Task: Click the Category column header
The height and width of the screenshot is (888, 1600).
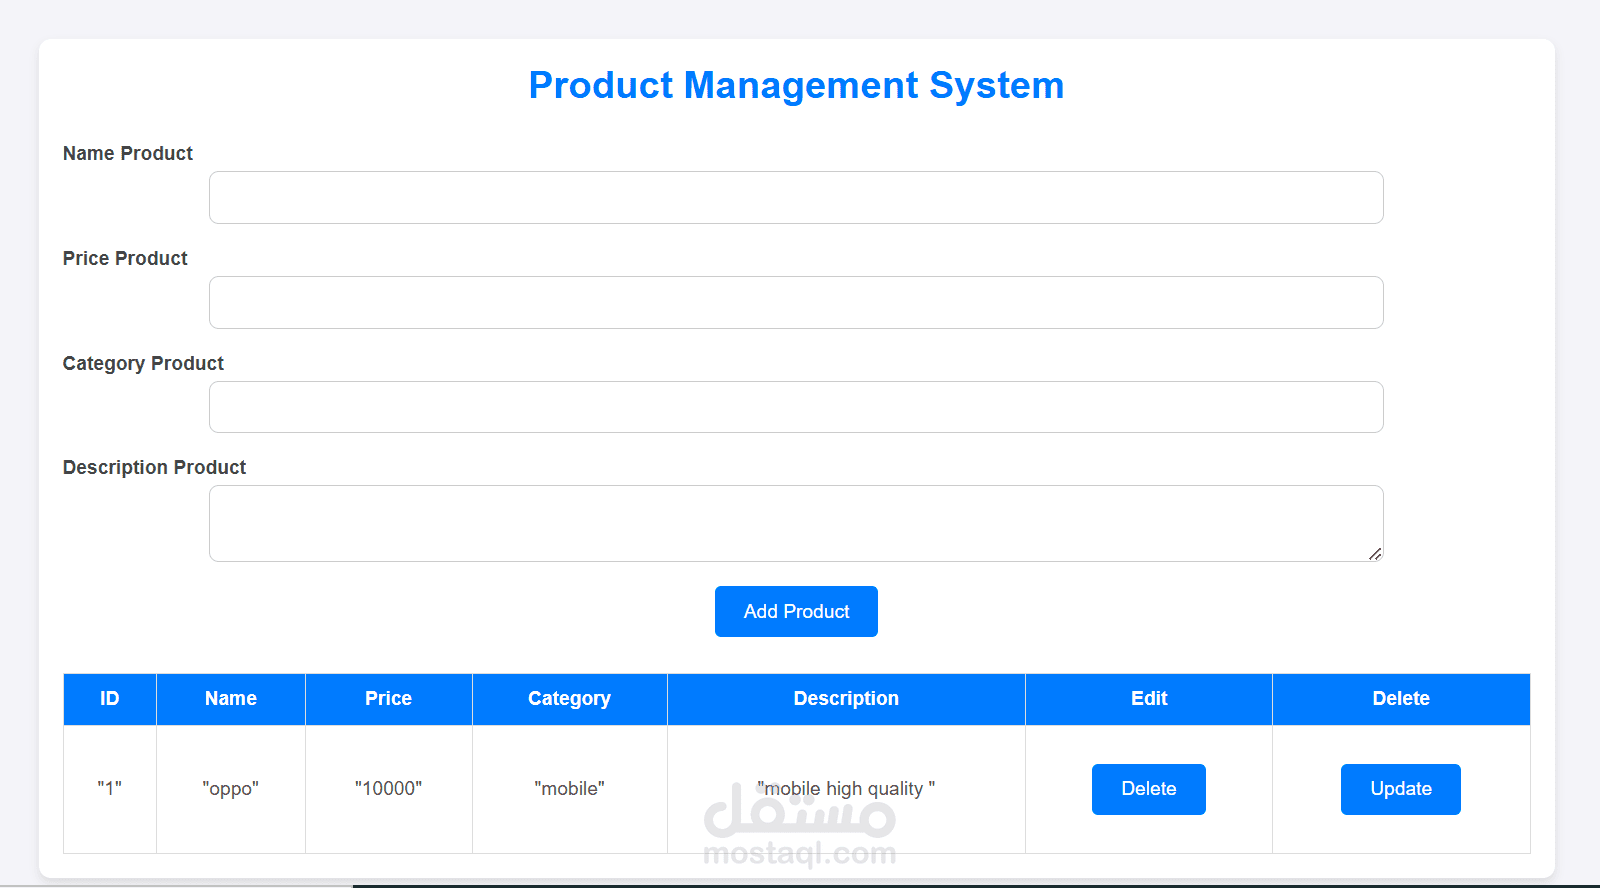Action: (x=570, y=699)
